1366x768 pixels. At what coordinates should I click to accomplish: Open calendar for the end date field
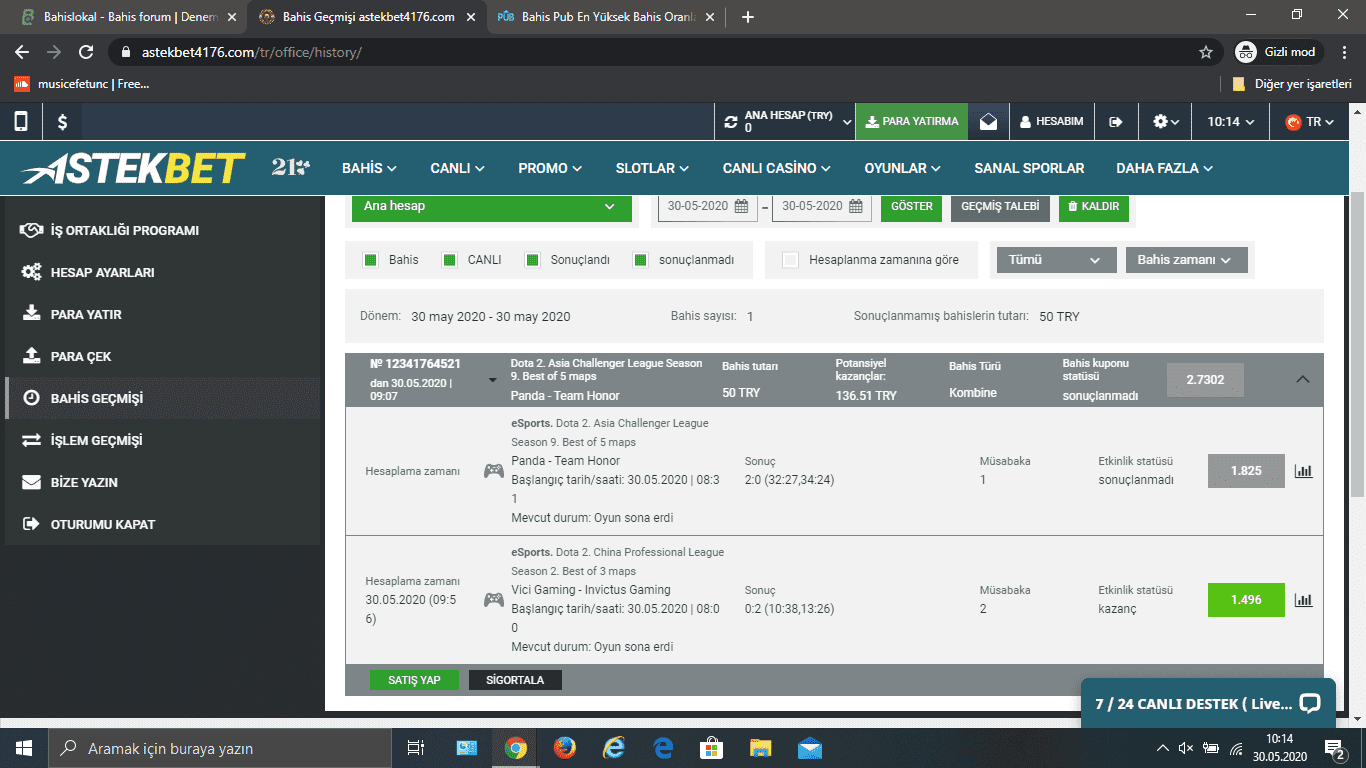pos(856,206)
